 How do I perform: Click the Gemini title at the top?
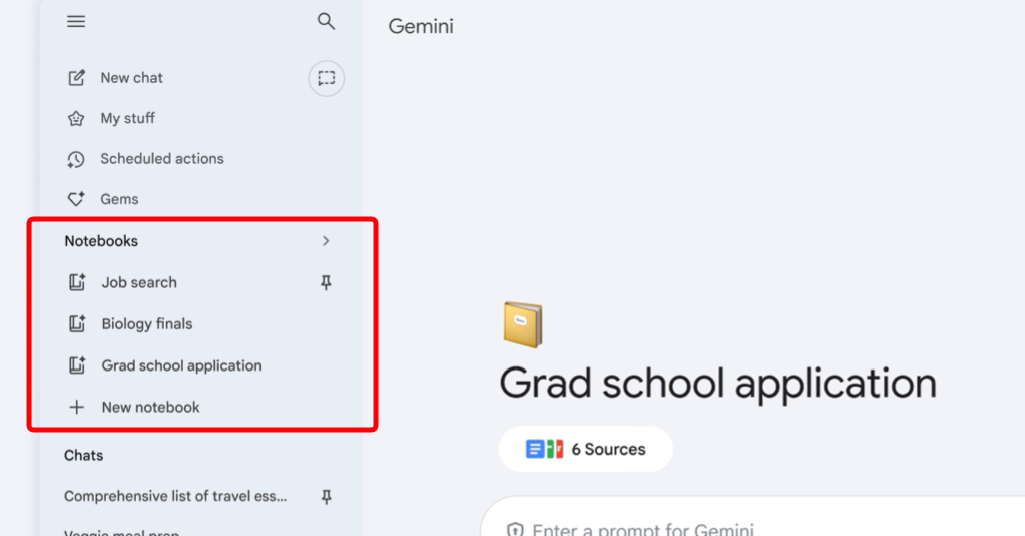point(421,26)
